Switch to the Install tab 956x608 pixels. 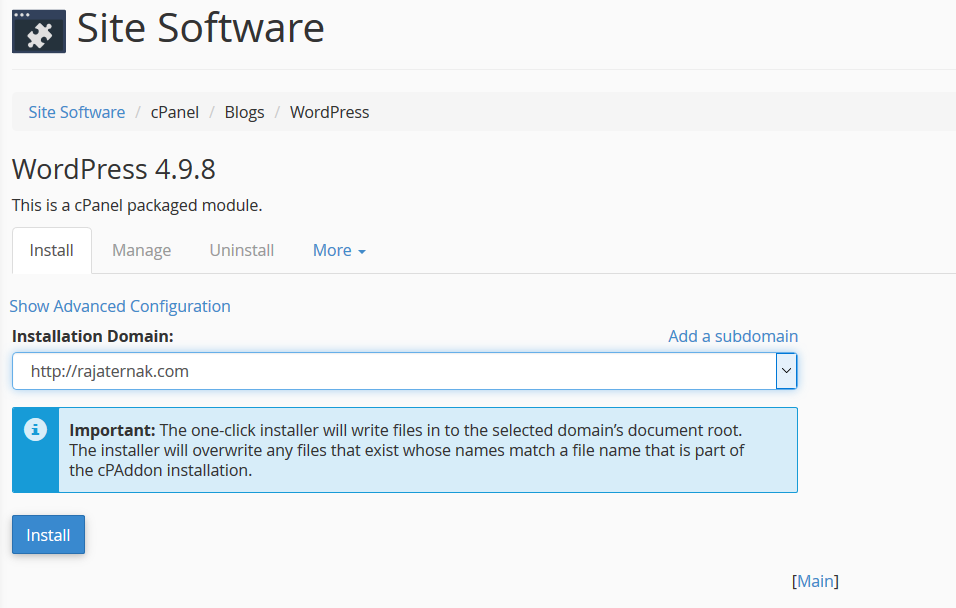click(x=52, y=250)
